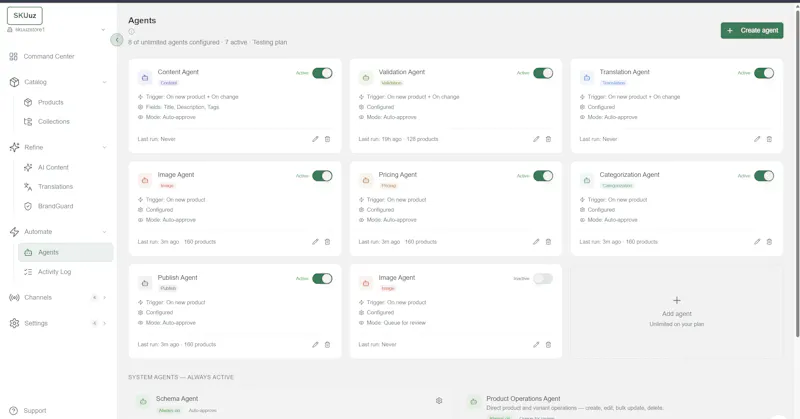
Task: Disable the Content Agent toggle
Action: pyautogui.click(x=322, y=73)
